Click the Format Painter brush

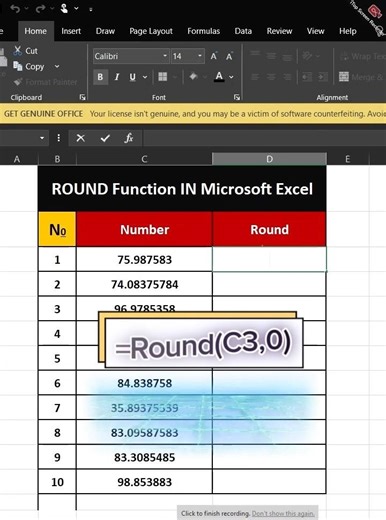click(x=18, y=82)
